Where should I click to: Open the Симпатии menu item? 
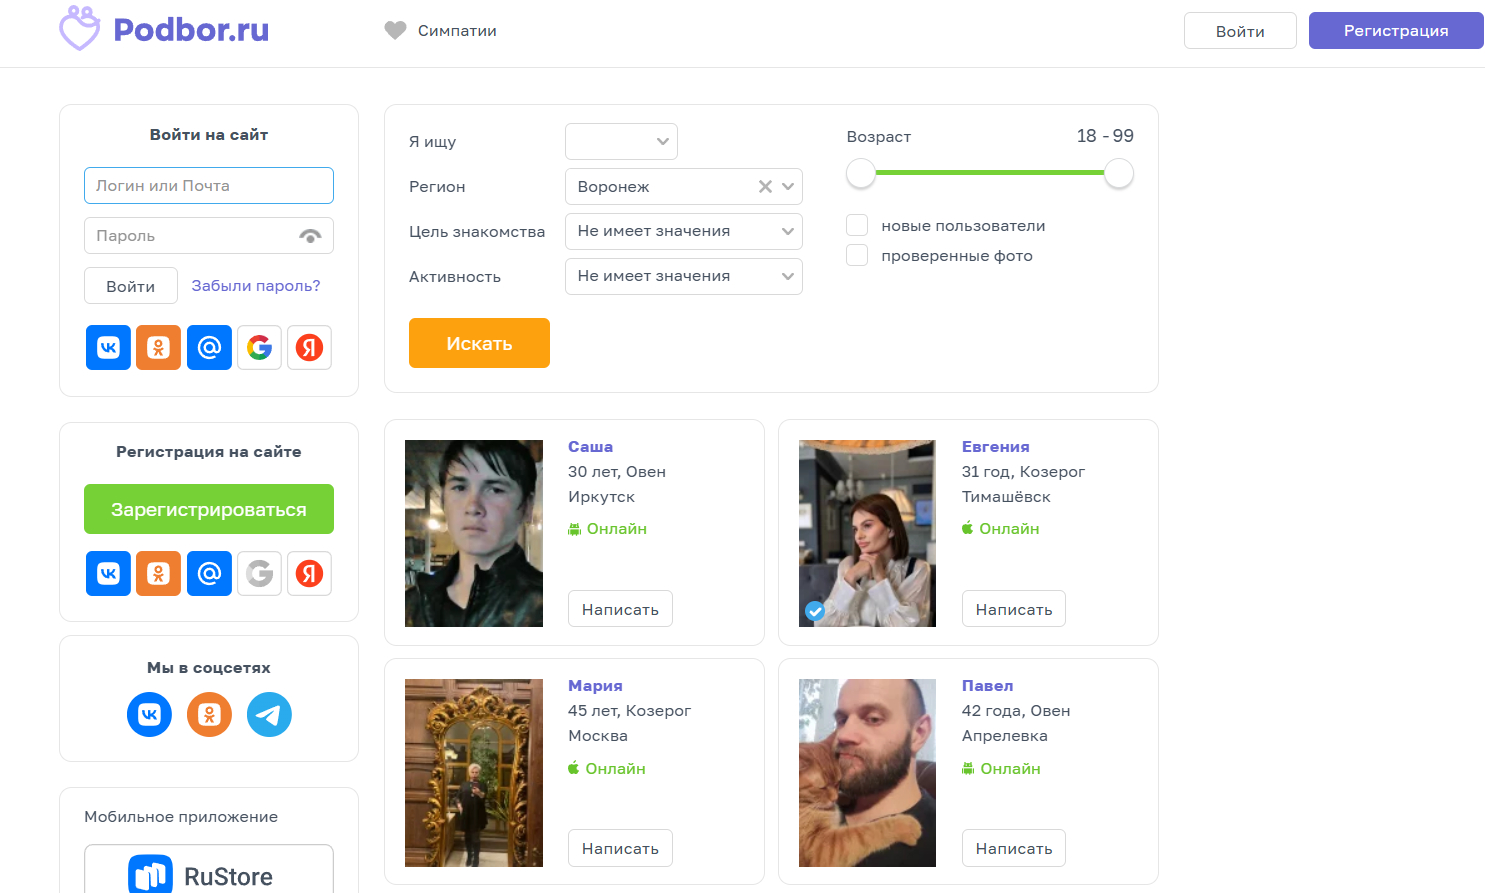point(441,31)
